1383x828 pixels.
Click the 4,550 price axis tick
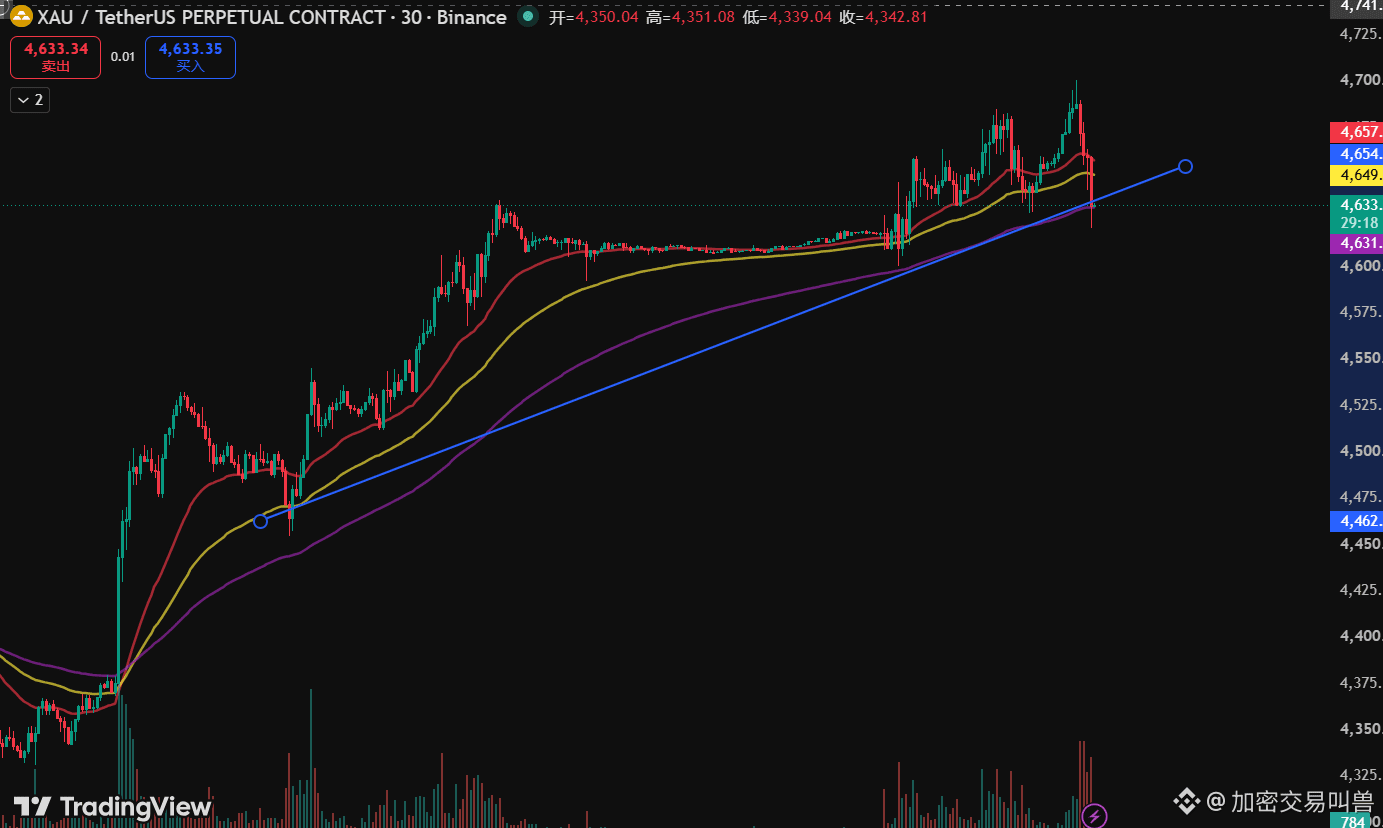[1361, 358]
